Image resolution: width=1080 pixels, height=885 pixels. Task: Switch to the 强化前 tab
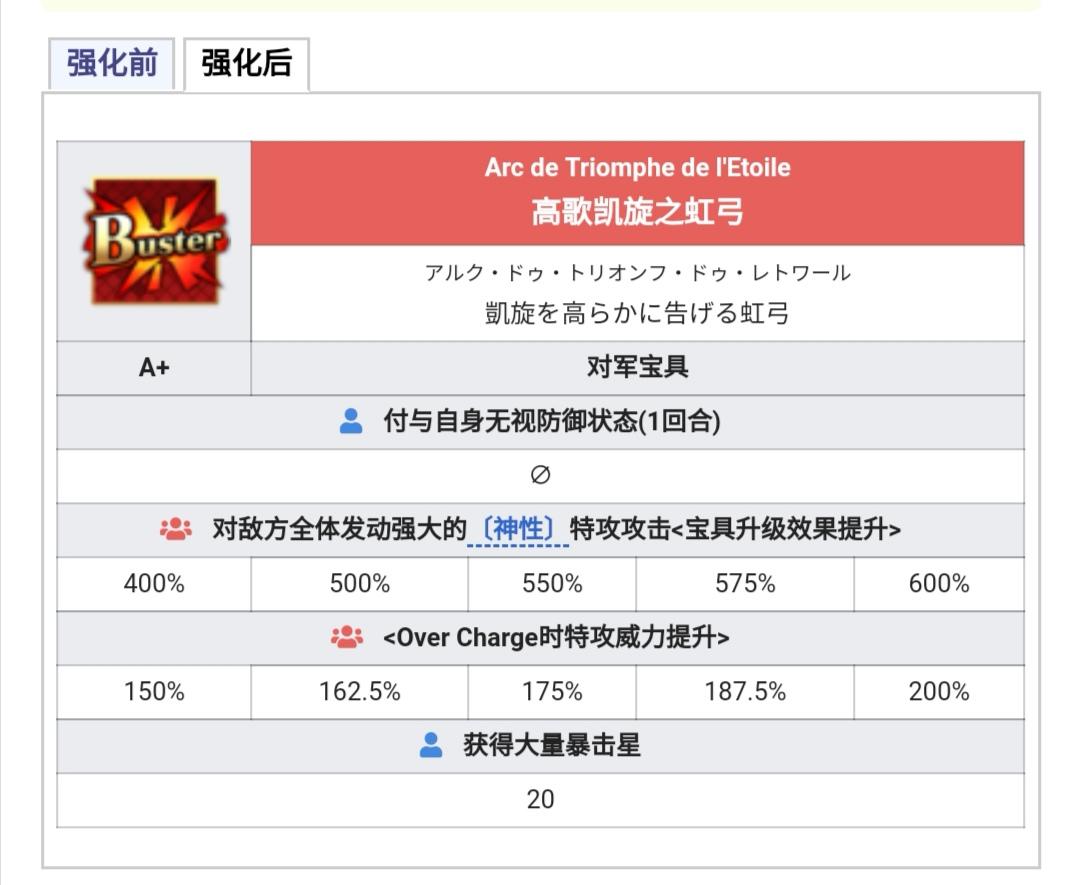point(112,63)
